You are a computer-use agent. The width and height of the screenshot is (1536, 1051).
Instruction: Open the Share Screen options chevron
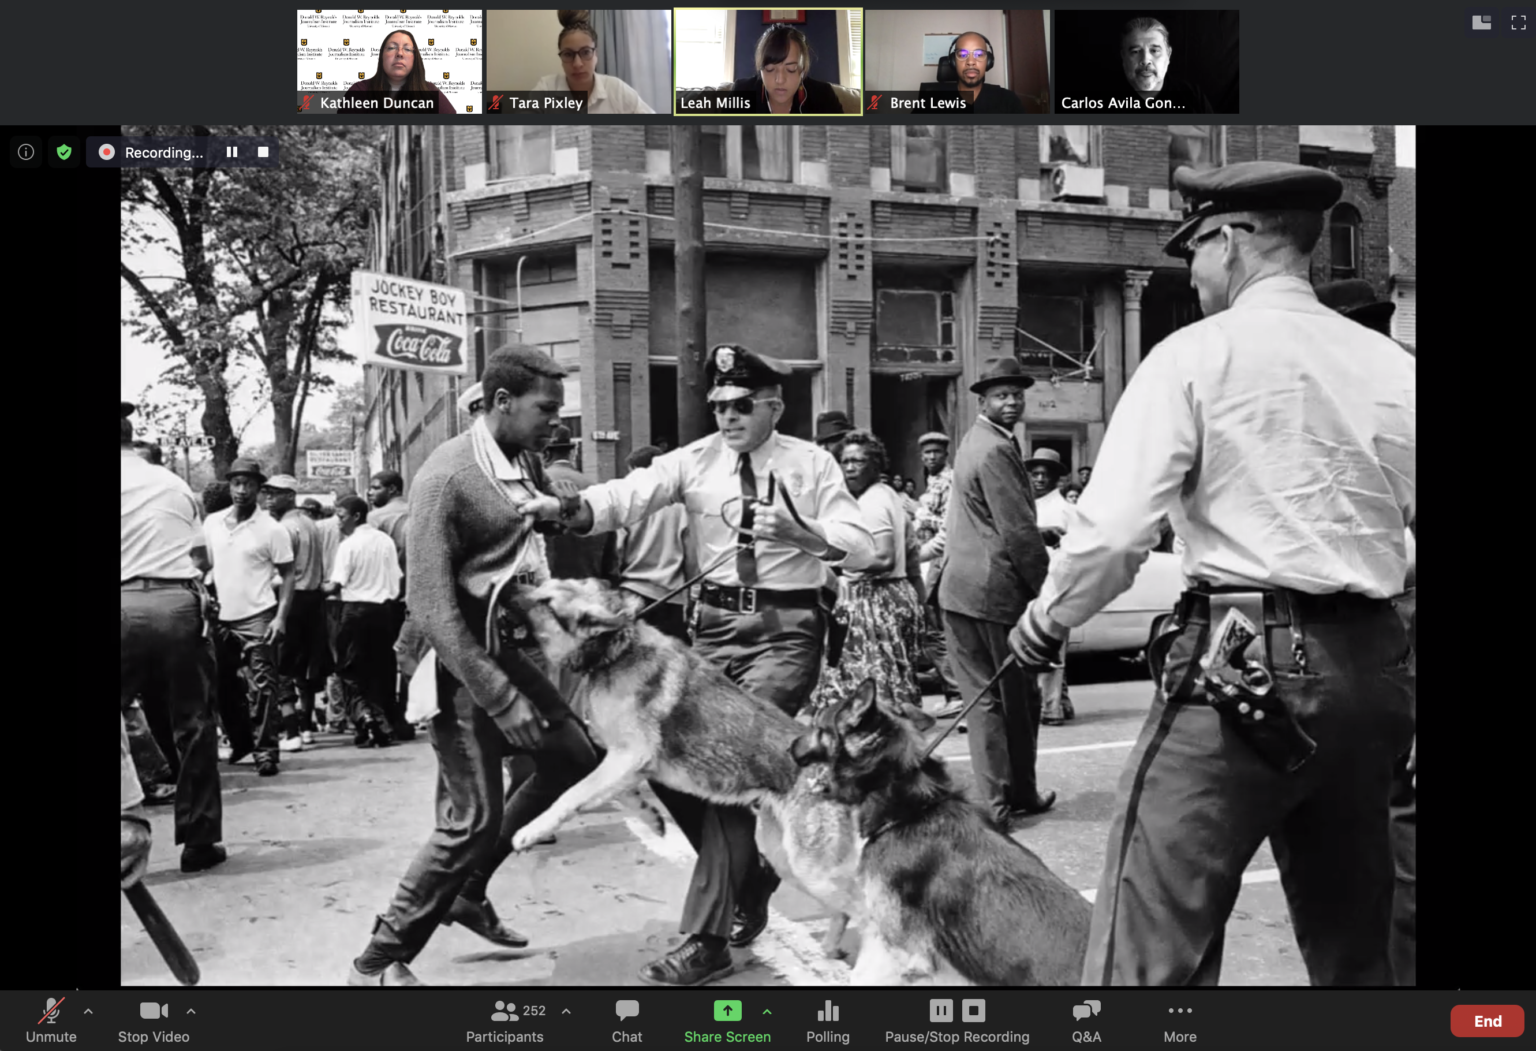(767, 1010)
